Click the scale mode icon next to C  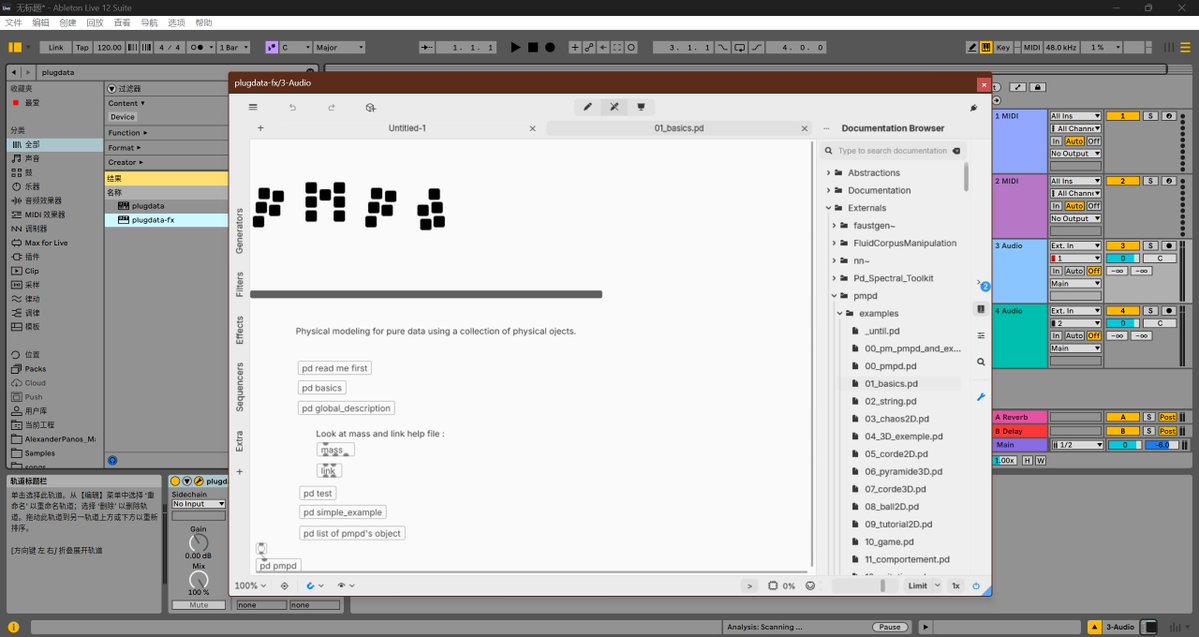click(271, 47)
